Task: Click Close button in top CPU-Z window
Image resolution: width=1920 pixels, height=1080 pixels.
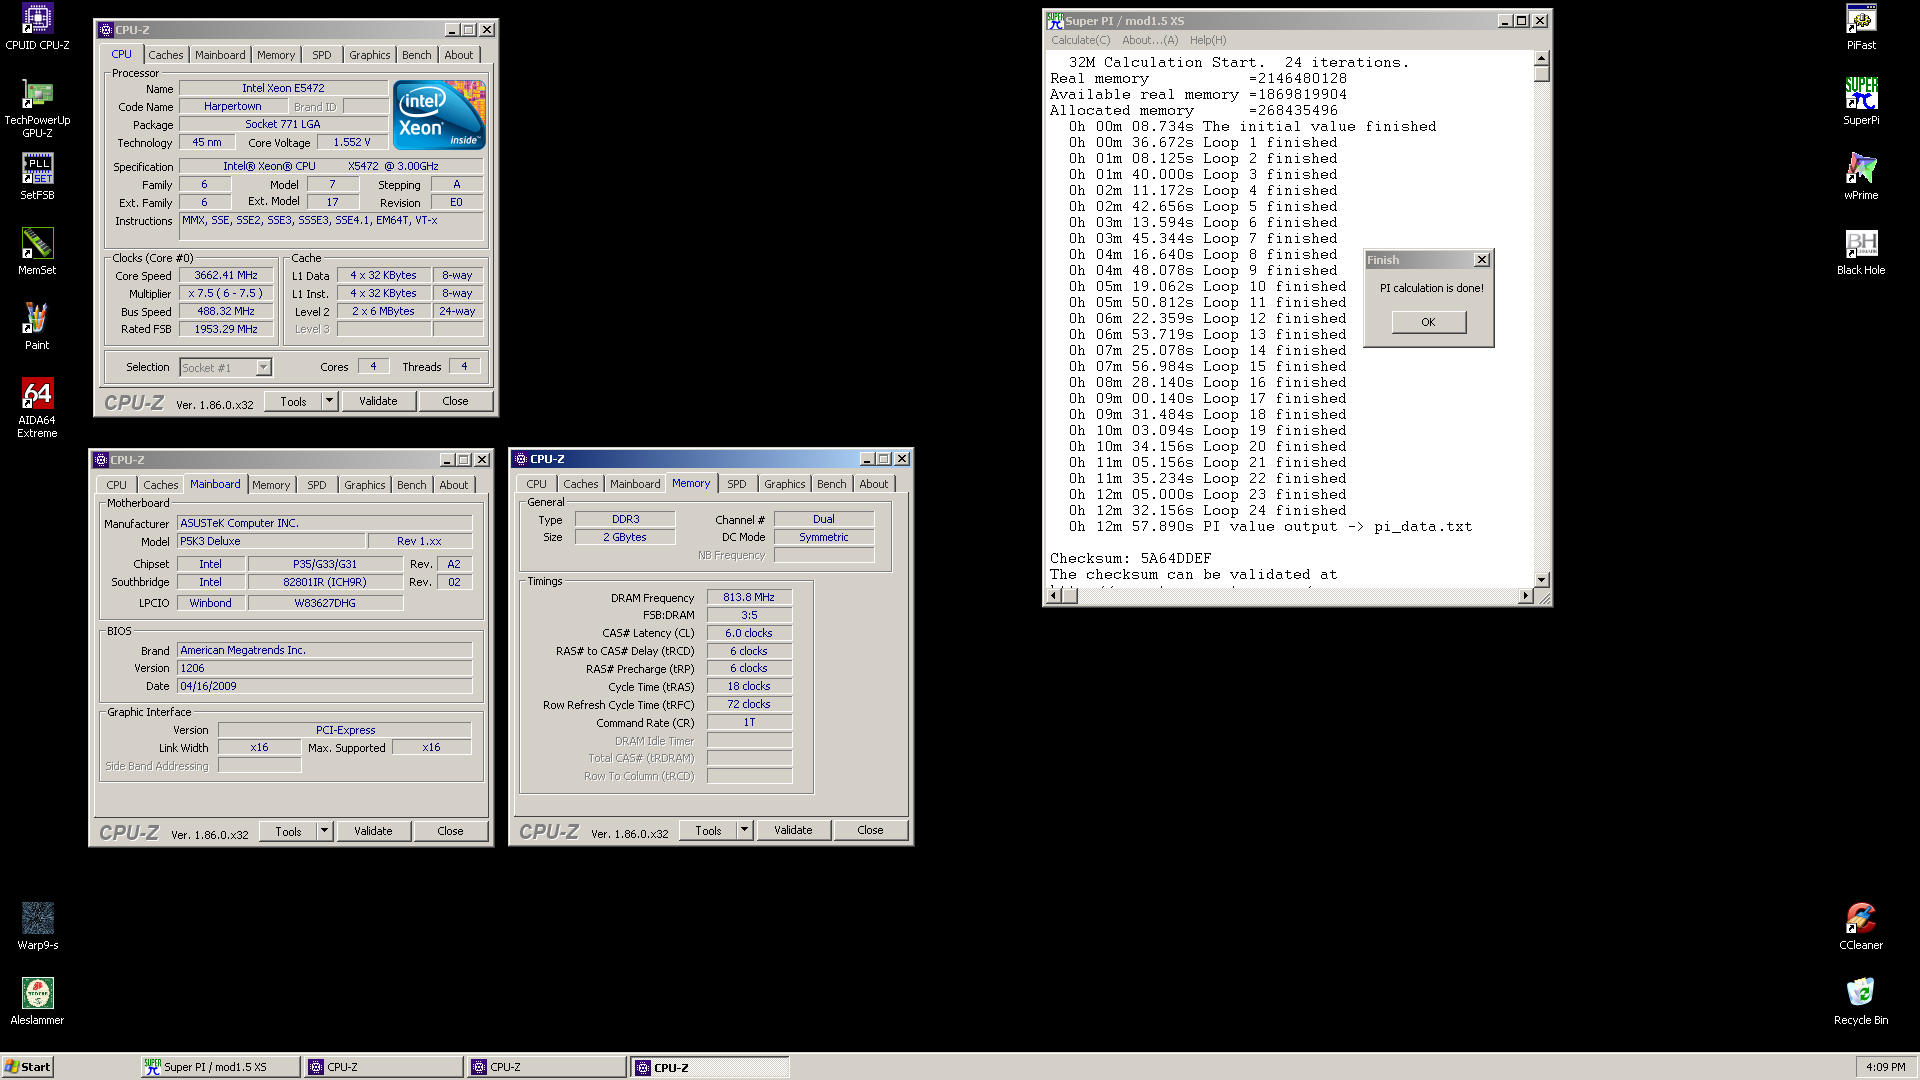Action: tap(455, 401)
